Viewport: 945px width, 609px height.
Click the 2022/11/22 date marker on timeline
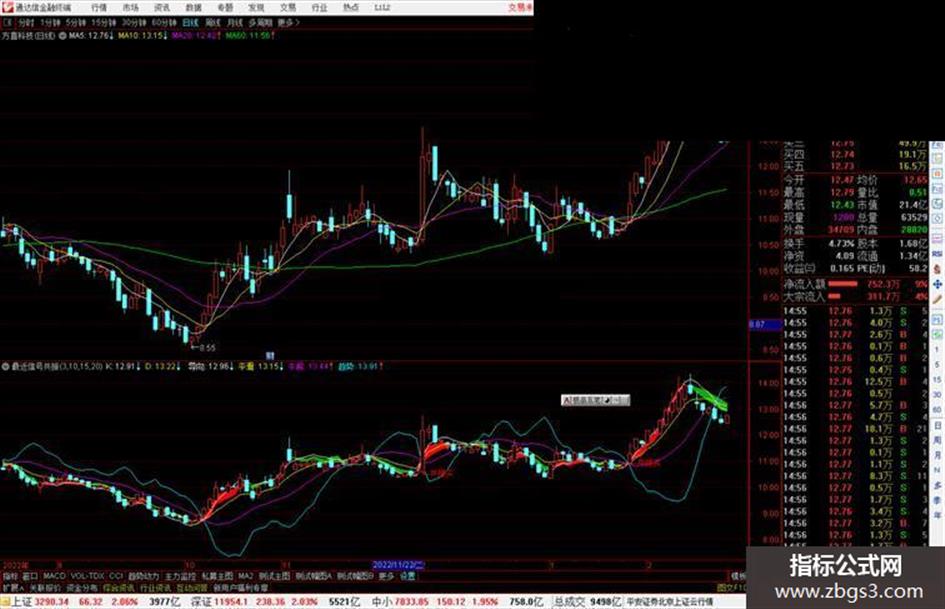pyautogui.click(x=398, y=565)
